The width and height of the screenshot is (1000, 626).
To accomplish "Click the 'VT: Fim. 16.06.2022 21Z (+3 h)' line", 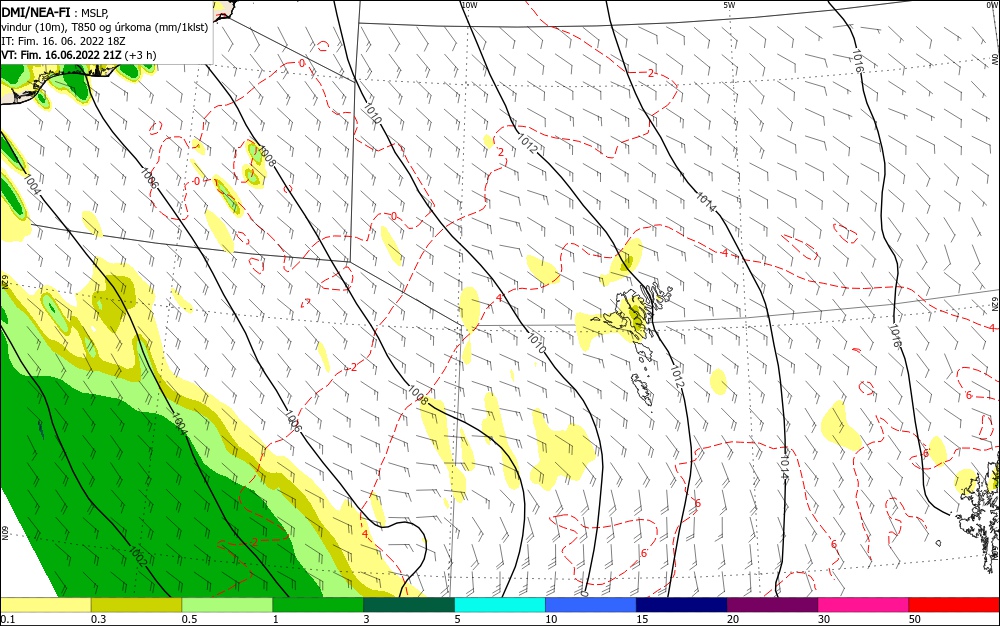I will [x=78, y=55].
